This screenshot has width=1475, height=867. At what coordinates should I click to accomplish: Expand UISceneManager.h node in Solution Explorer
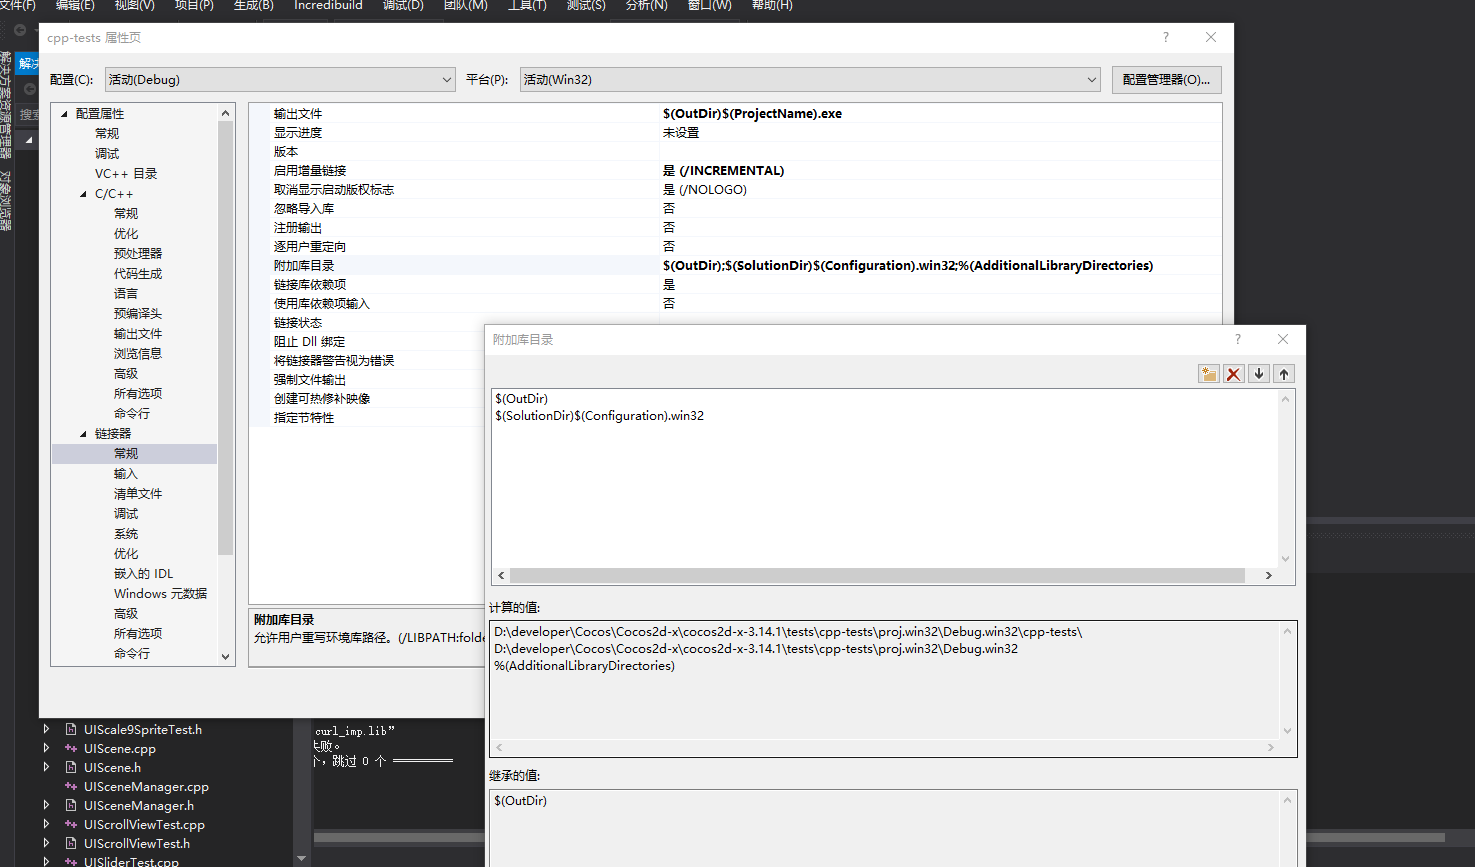pyautogui.click(x=46, y=806)
